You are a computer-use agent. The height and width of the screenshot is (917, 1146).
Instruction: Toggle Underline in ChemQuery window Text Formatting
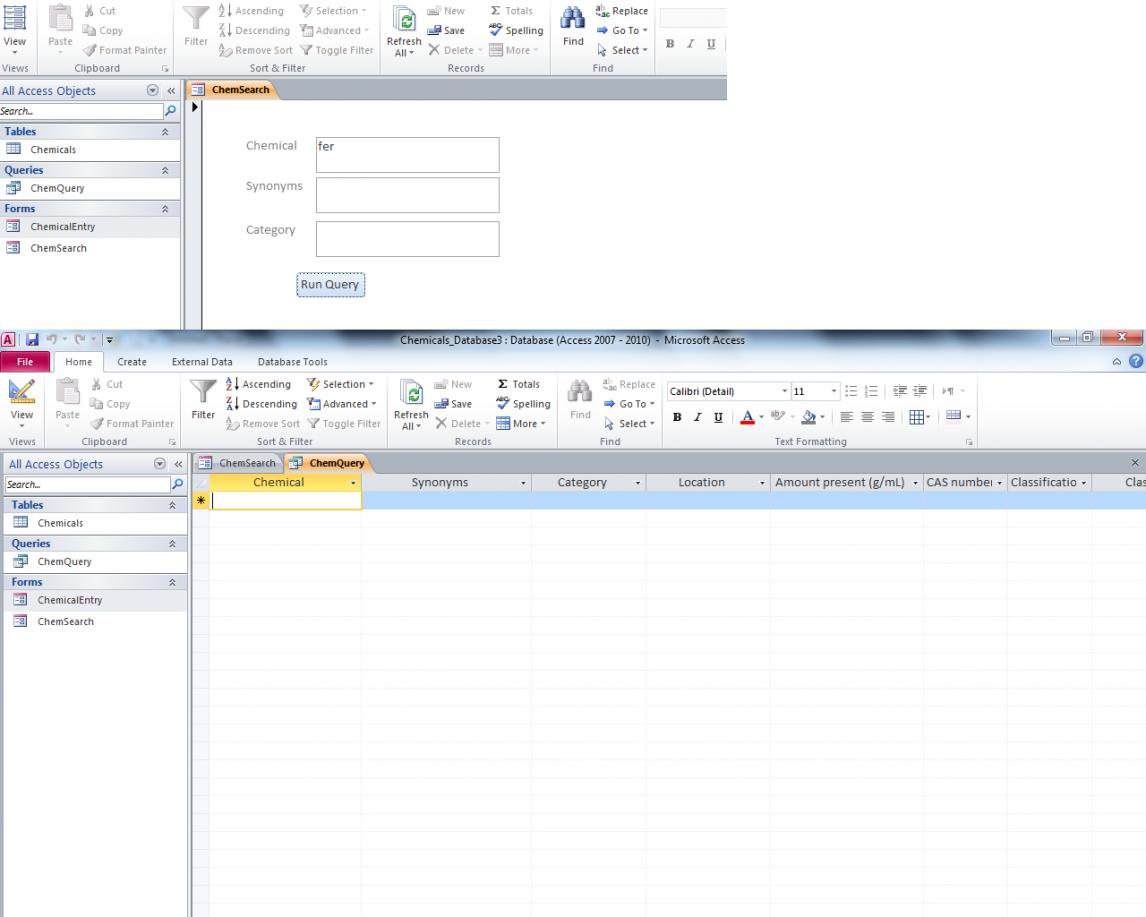click(x=718, y=417)
